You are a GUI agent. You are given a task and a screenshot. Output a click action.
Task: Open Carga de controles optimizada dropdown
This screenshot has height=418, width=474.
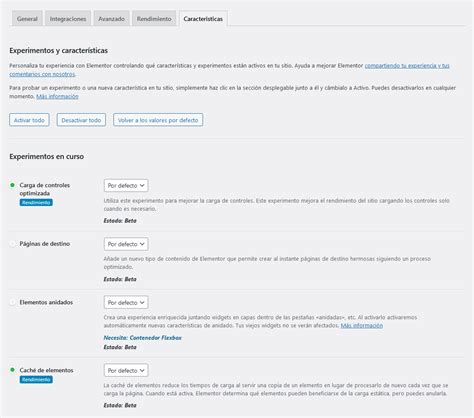(126, 186)
